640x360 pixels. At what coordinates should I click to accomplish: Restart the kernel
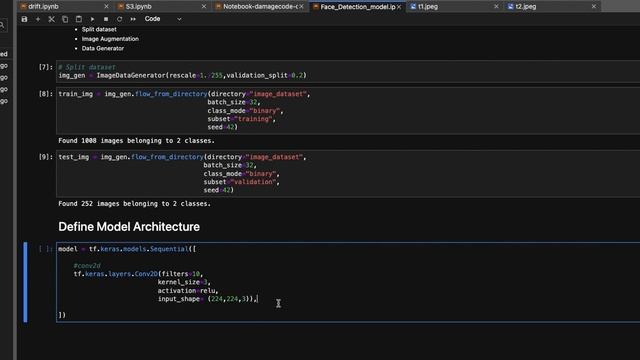click(x=119, y=19)
